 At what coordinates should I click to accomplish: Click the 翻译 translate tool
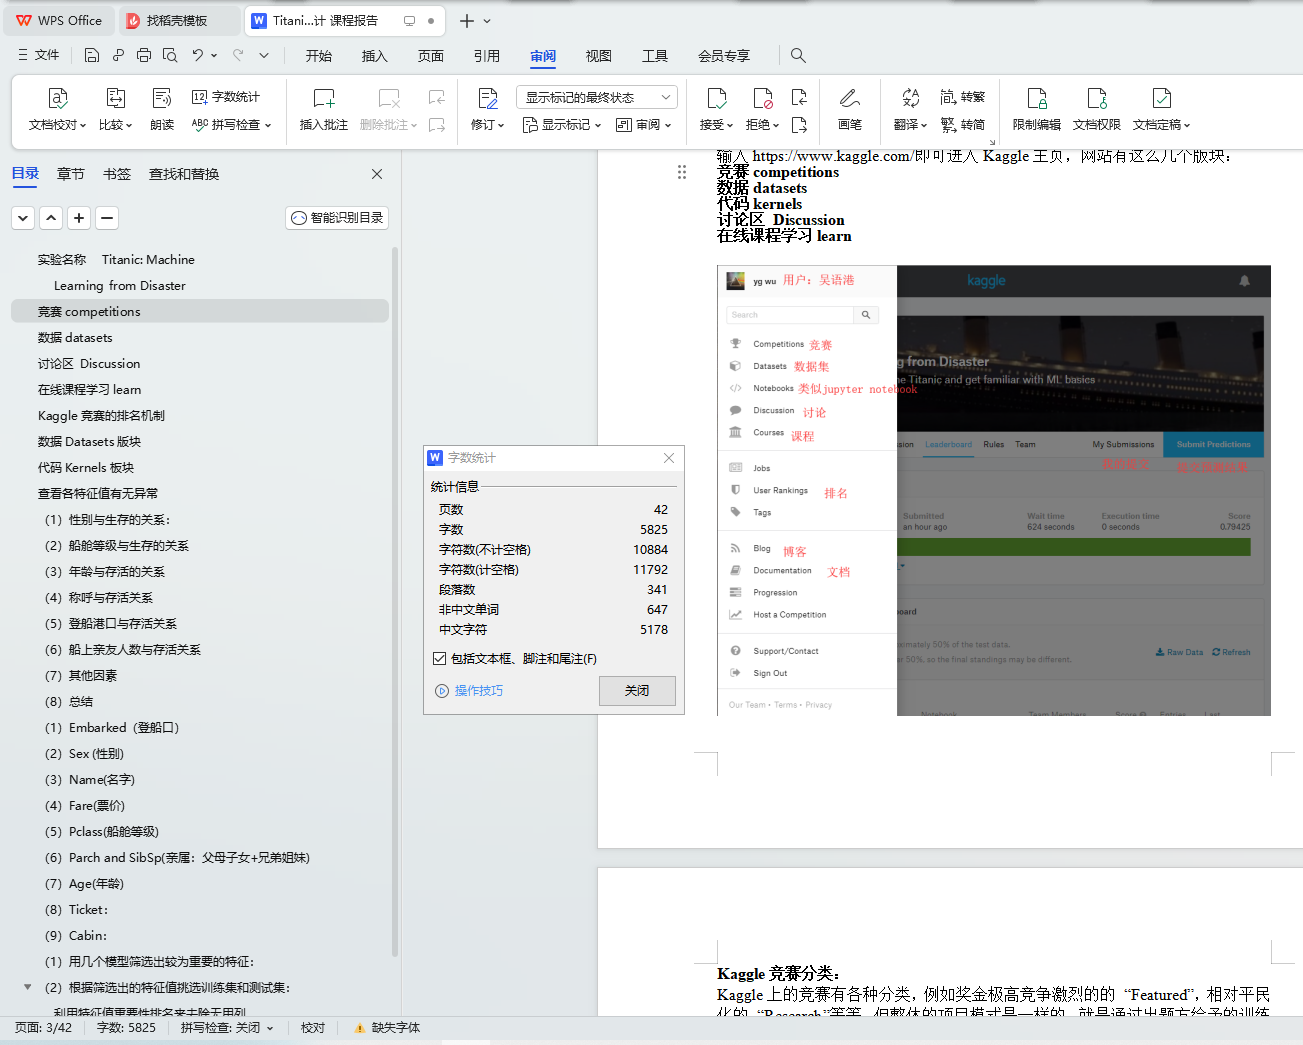pyautogui.click(x=910, y=109)
